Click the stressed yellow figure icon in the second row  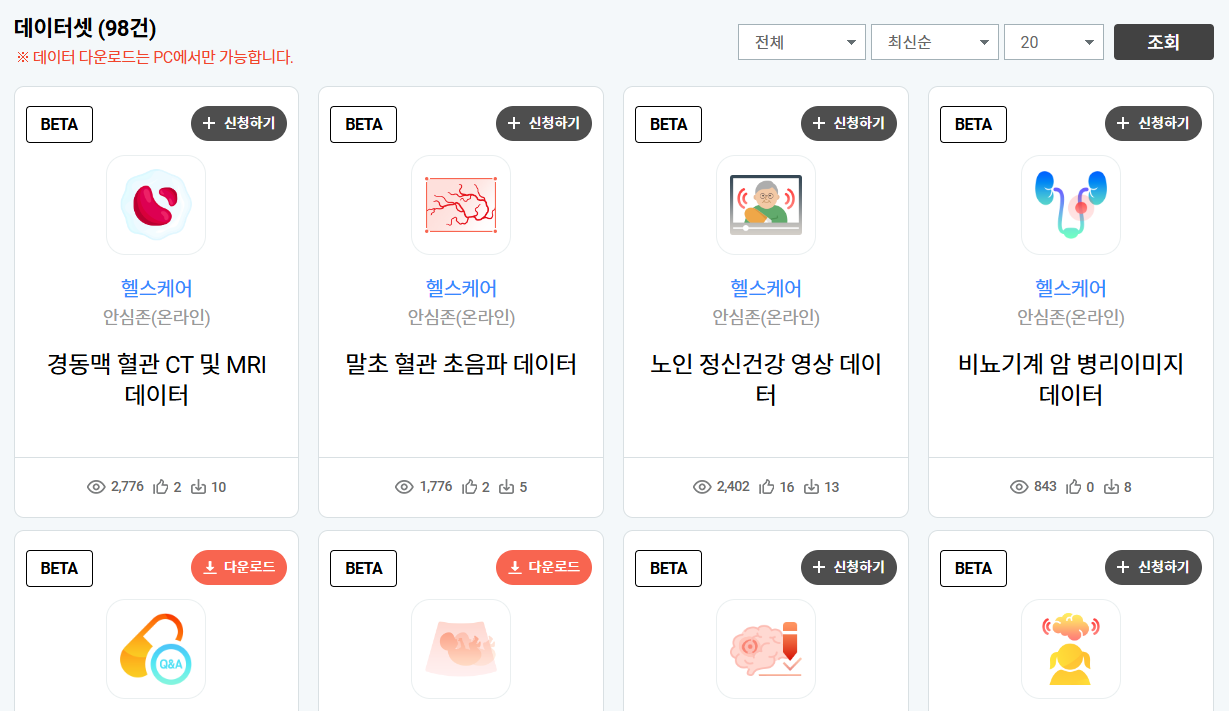click(x=1070, y=649)
